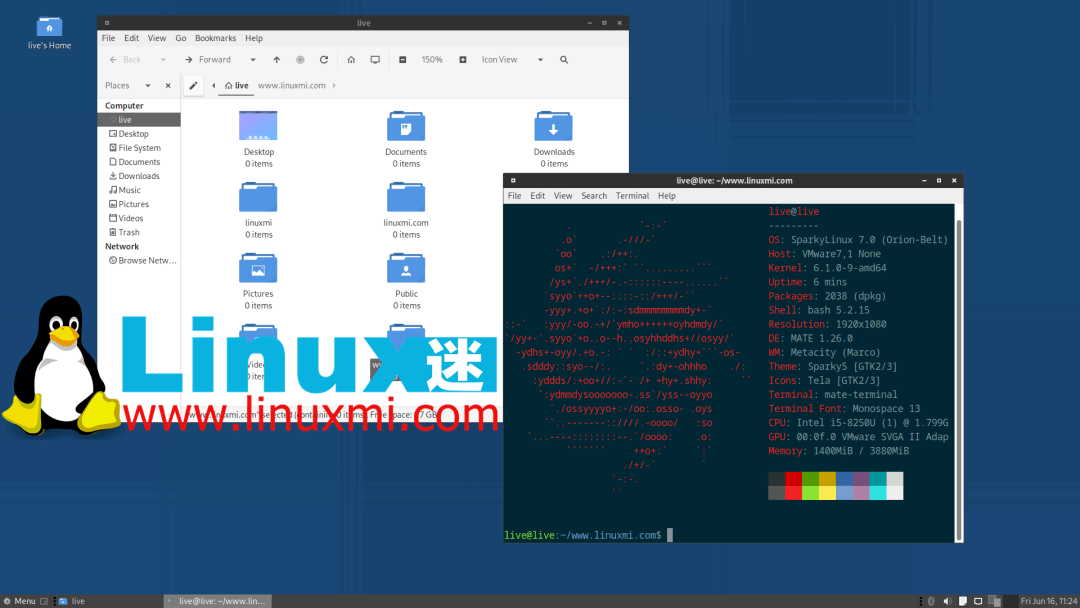The width and height of the screenshot is (1080, 608).
Task: Open terminal Search menu
Action: (594, 196)
